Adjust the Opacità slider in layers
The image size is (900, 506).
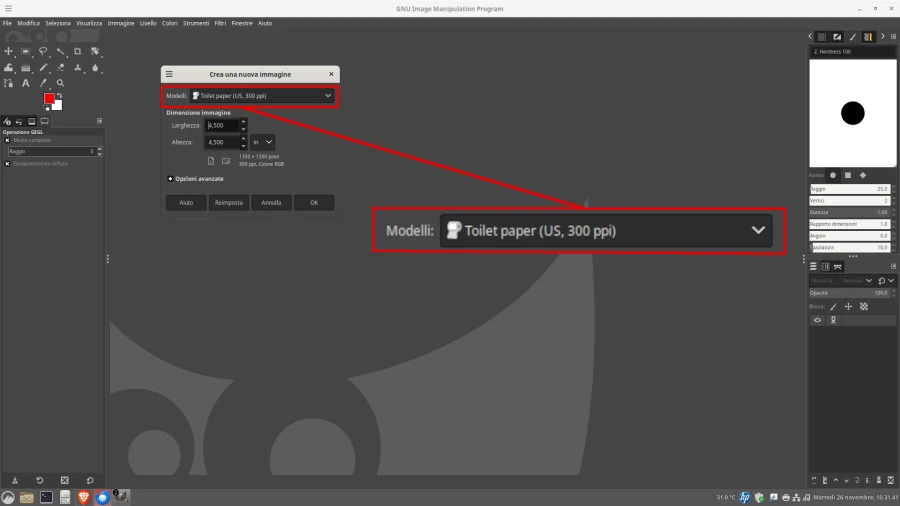point(849,293)
